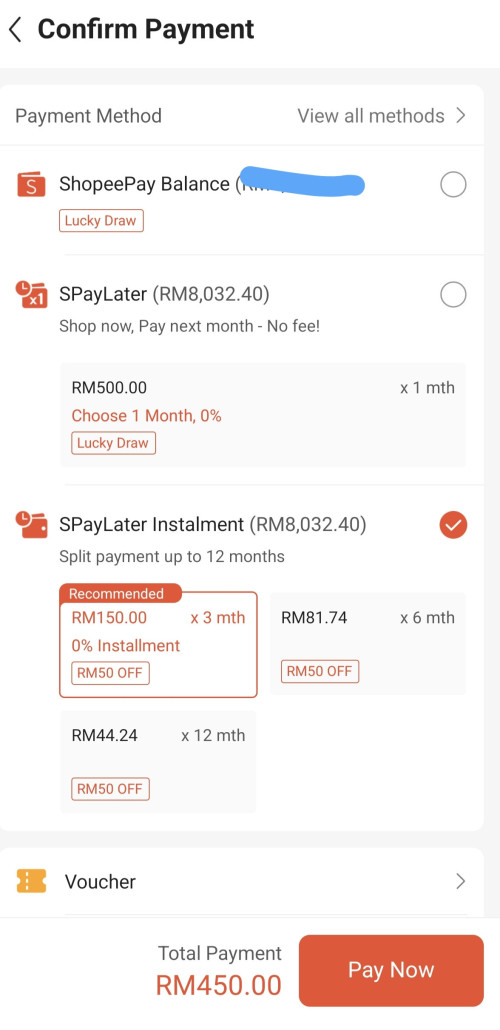
Task: Click the Pay Now button
Action: (x=391, y=970)
